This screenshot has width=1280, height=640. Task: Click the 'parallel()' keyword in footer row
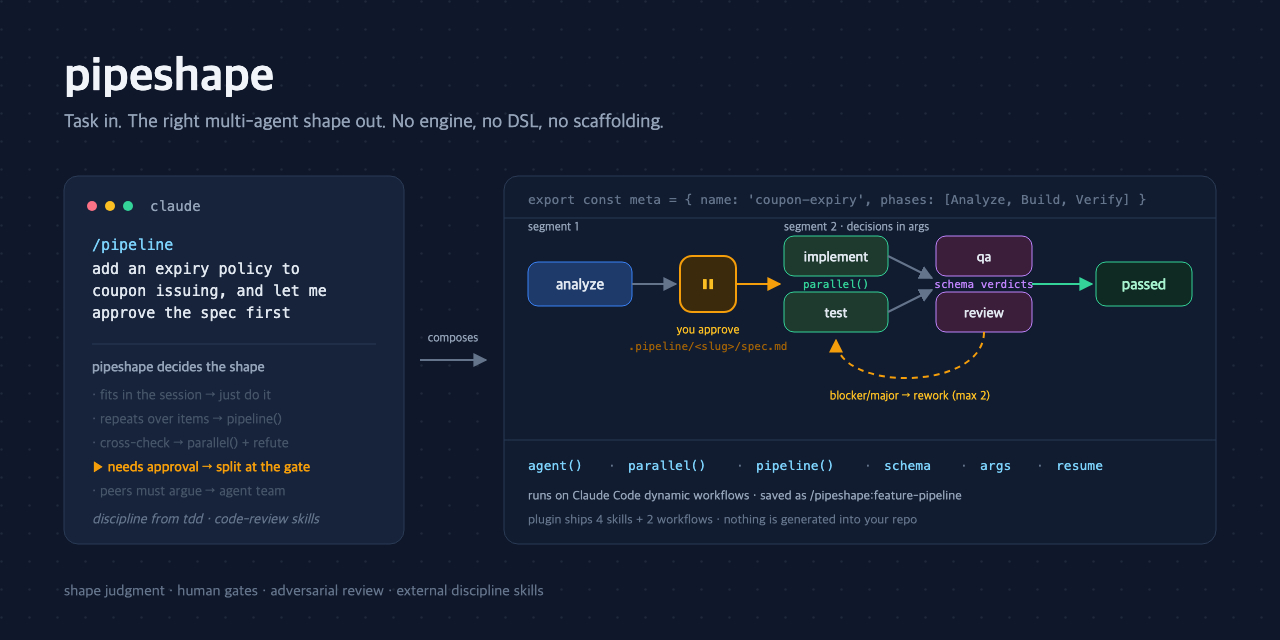pos(667,466)
